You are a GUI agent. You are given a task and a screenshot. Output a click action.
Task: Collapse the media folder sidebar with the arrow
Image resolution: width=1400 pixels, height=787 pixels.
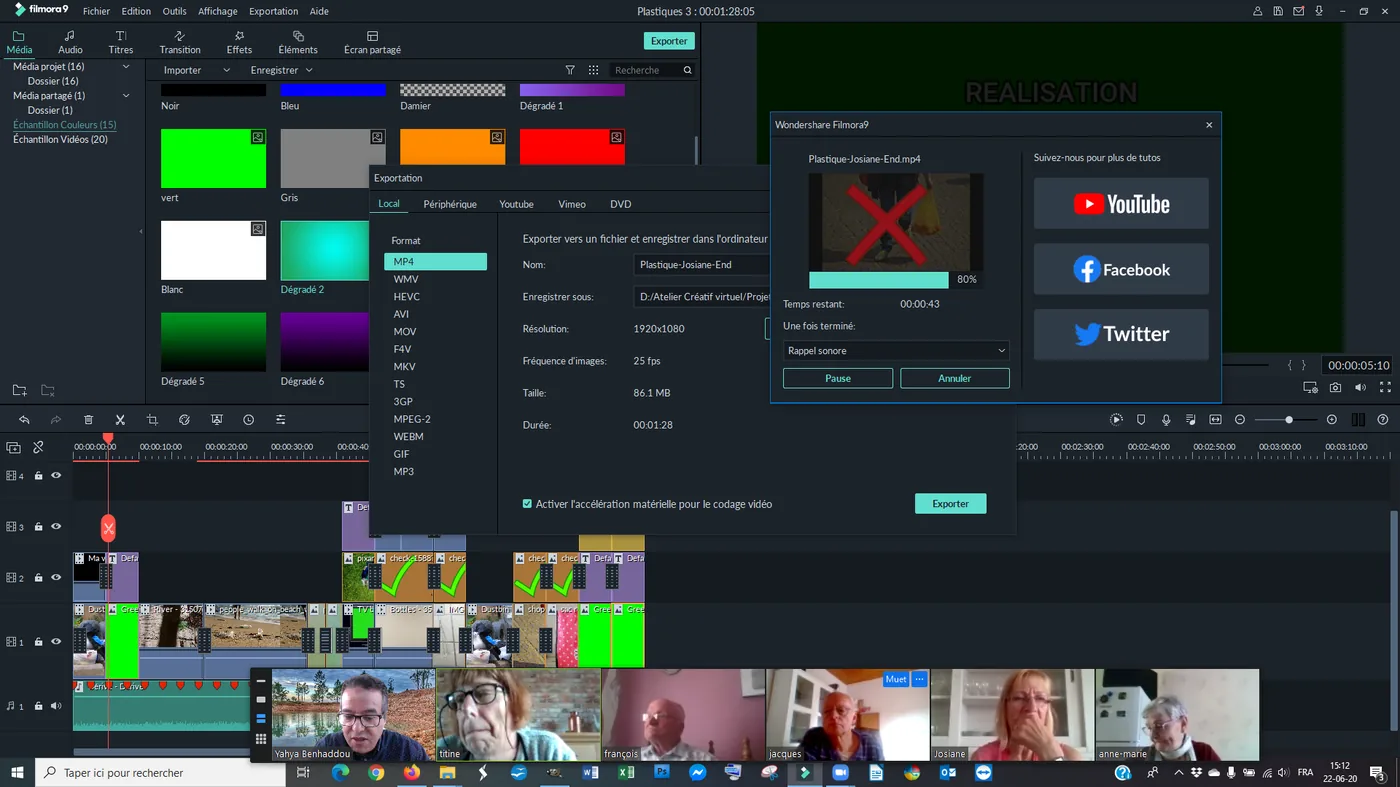coord(140,231)
